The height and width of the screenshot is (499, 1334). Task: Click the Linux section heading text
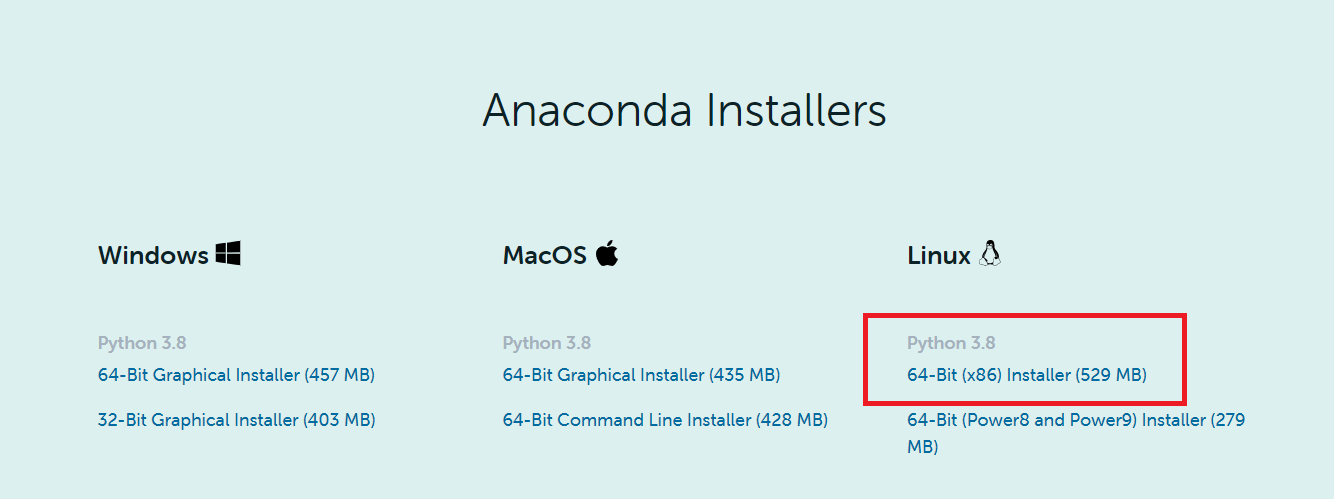point(938,256)
